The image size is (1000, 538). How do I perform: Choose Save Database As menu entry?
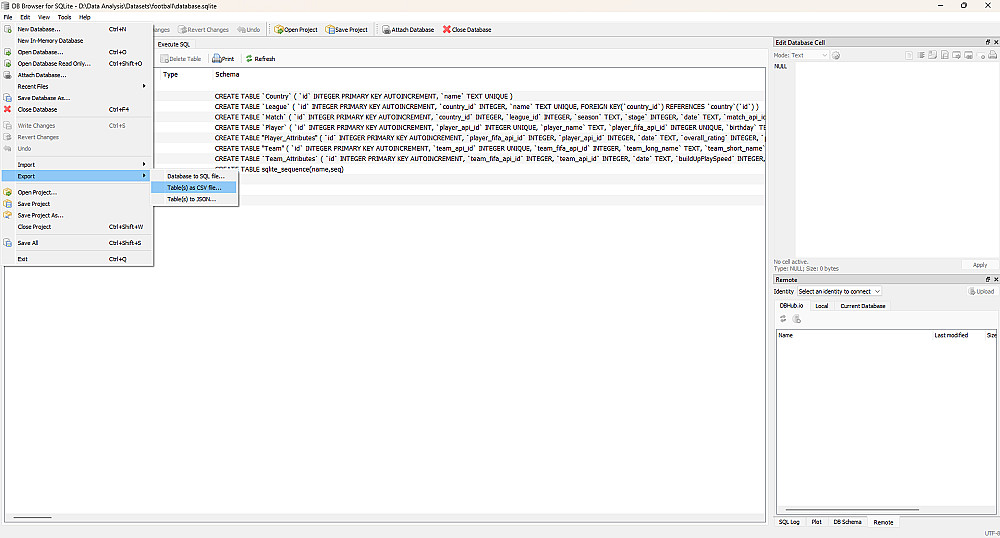[77, 98]
